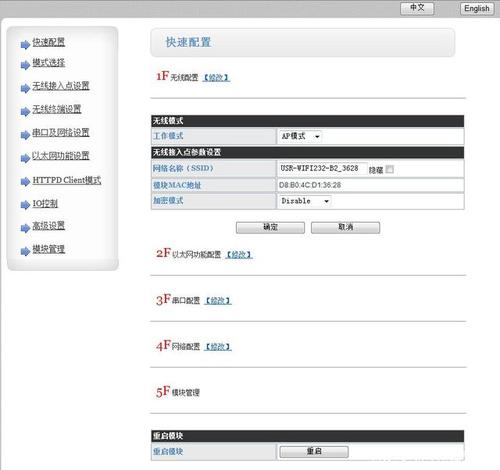Click arrow icon beside 以太网功能设置
This screenshot has width=500, height=470.
point(25,158)
